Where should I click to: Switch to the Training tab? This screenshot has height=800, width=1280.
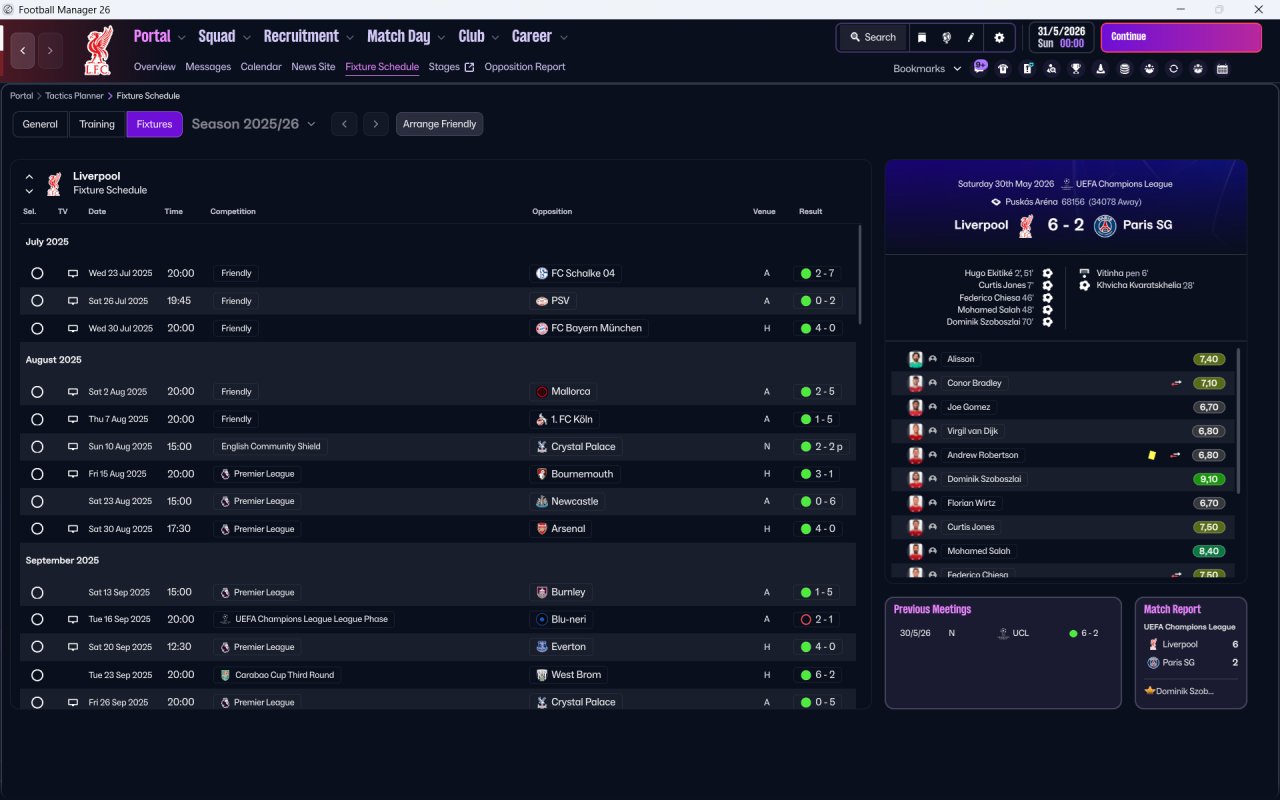click(97, 124)
